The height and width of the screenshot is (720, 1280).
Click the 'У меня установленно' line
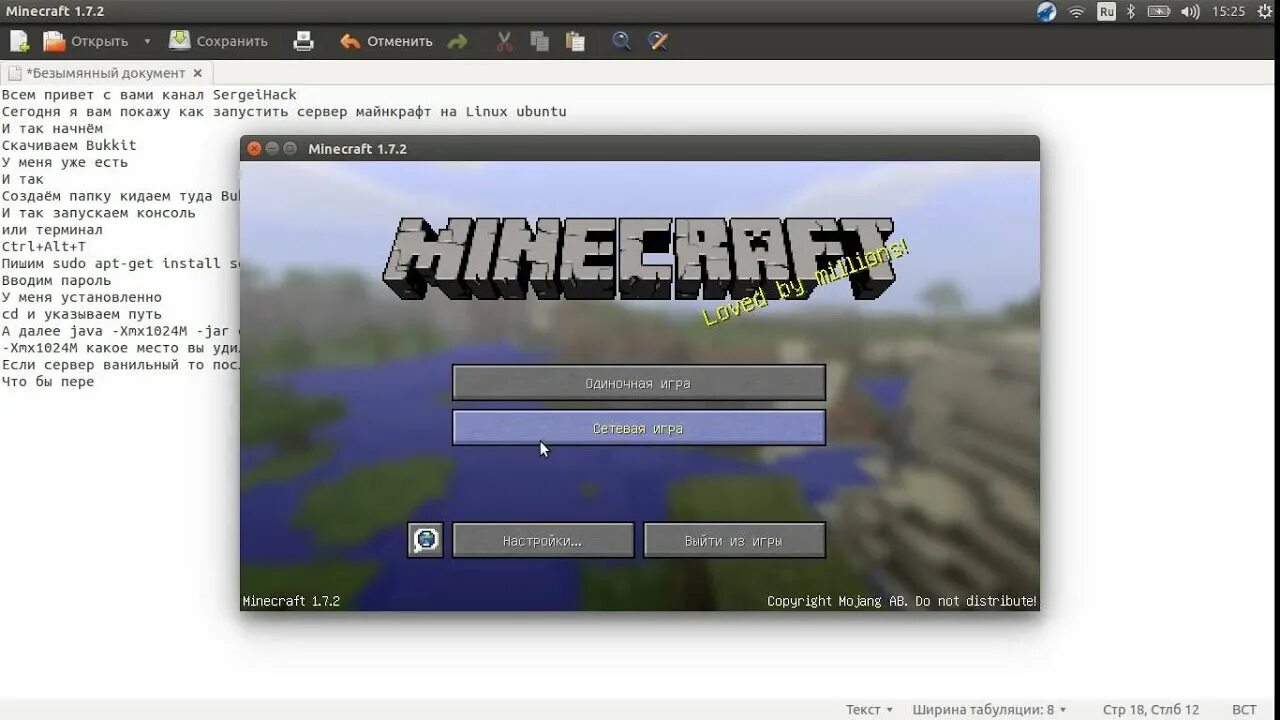[x=81, y=297]
